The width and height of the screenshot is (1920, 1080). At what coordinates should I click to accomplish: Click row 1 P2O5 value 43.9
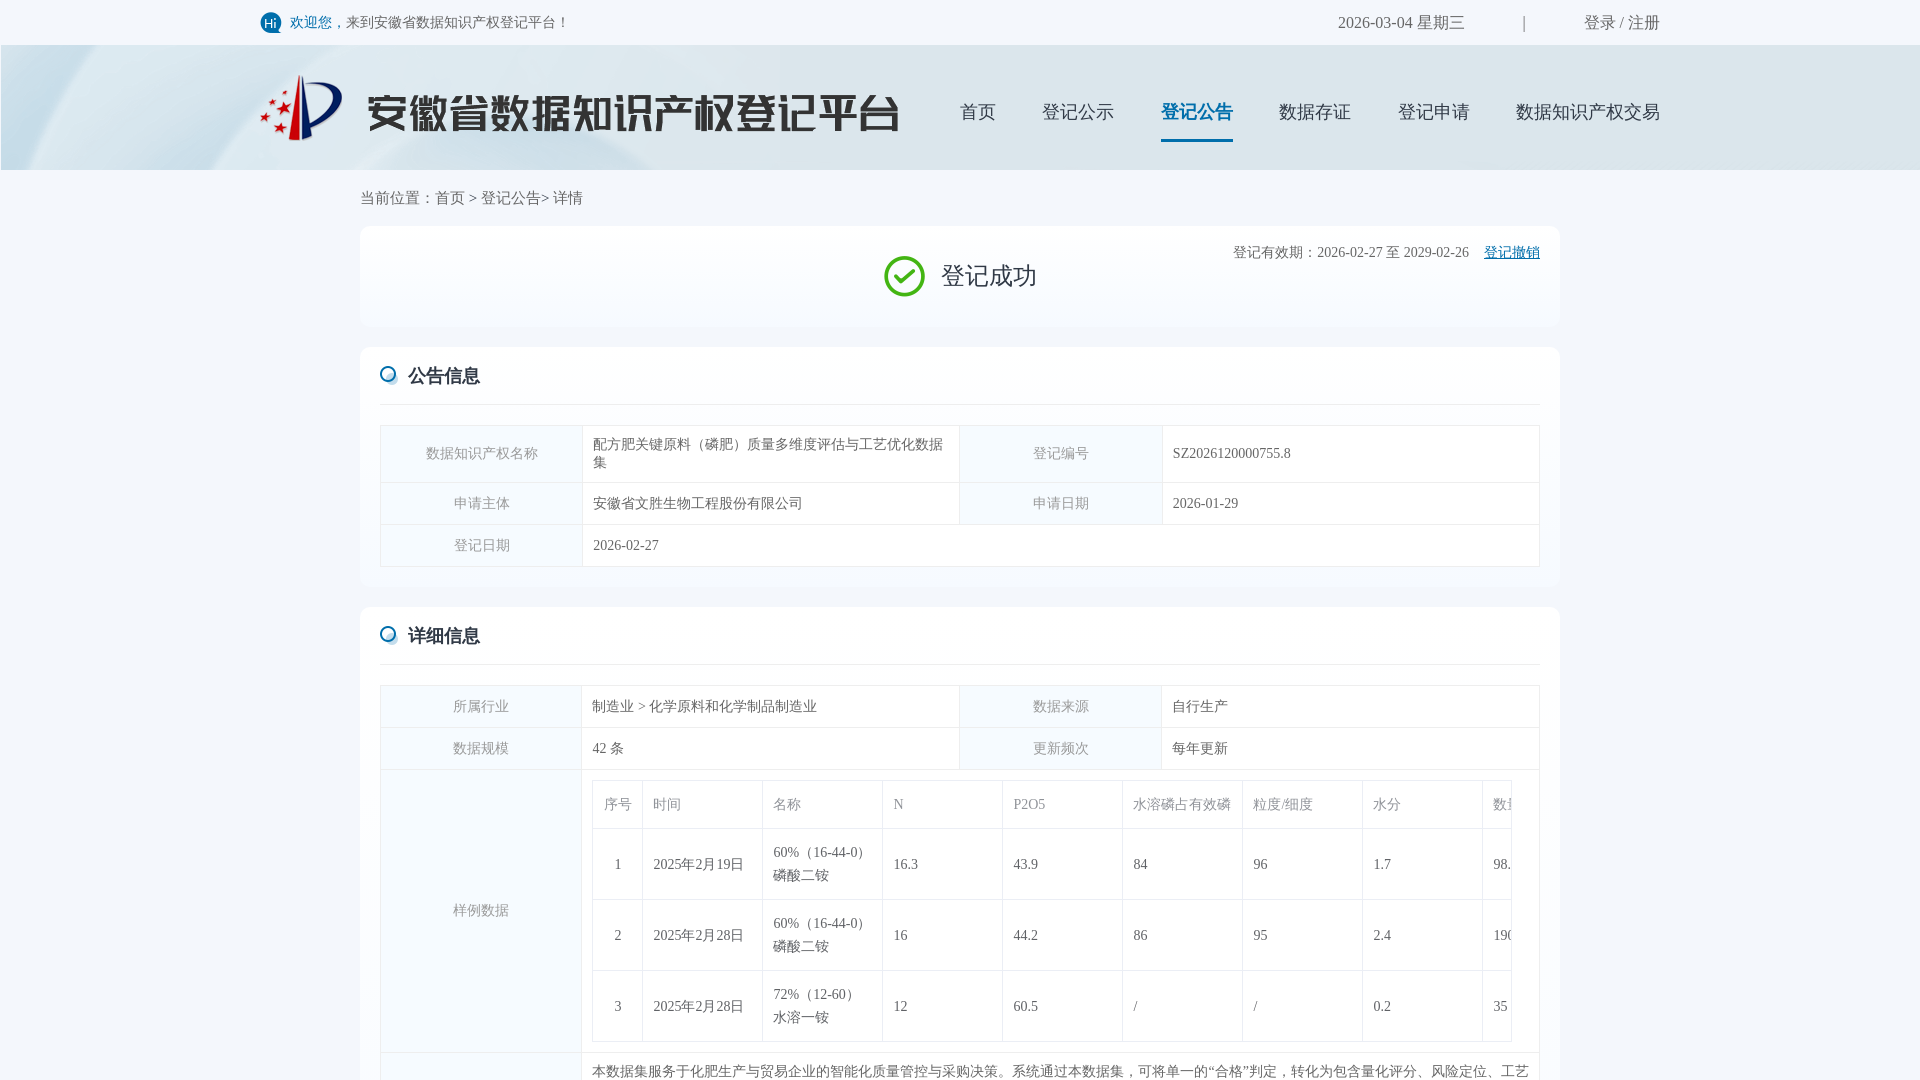(x=1025, y=865)
